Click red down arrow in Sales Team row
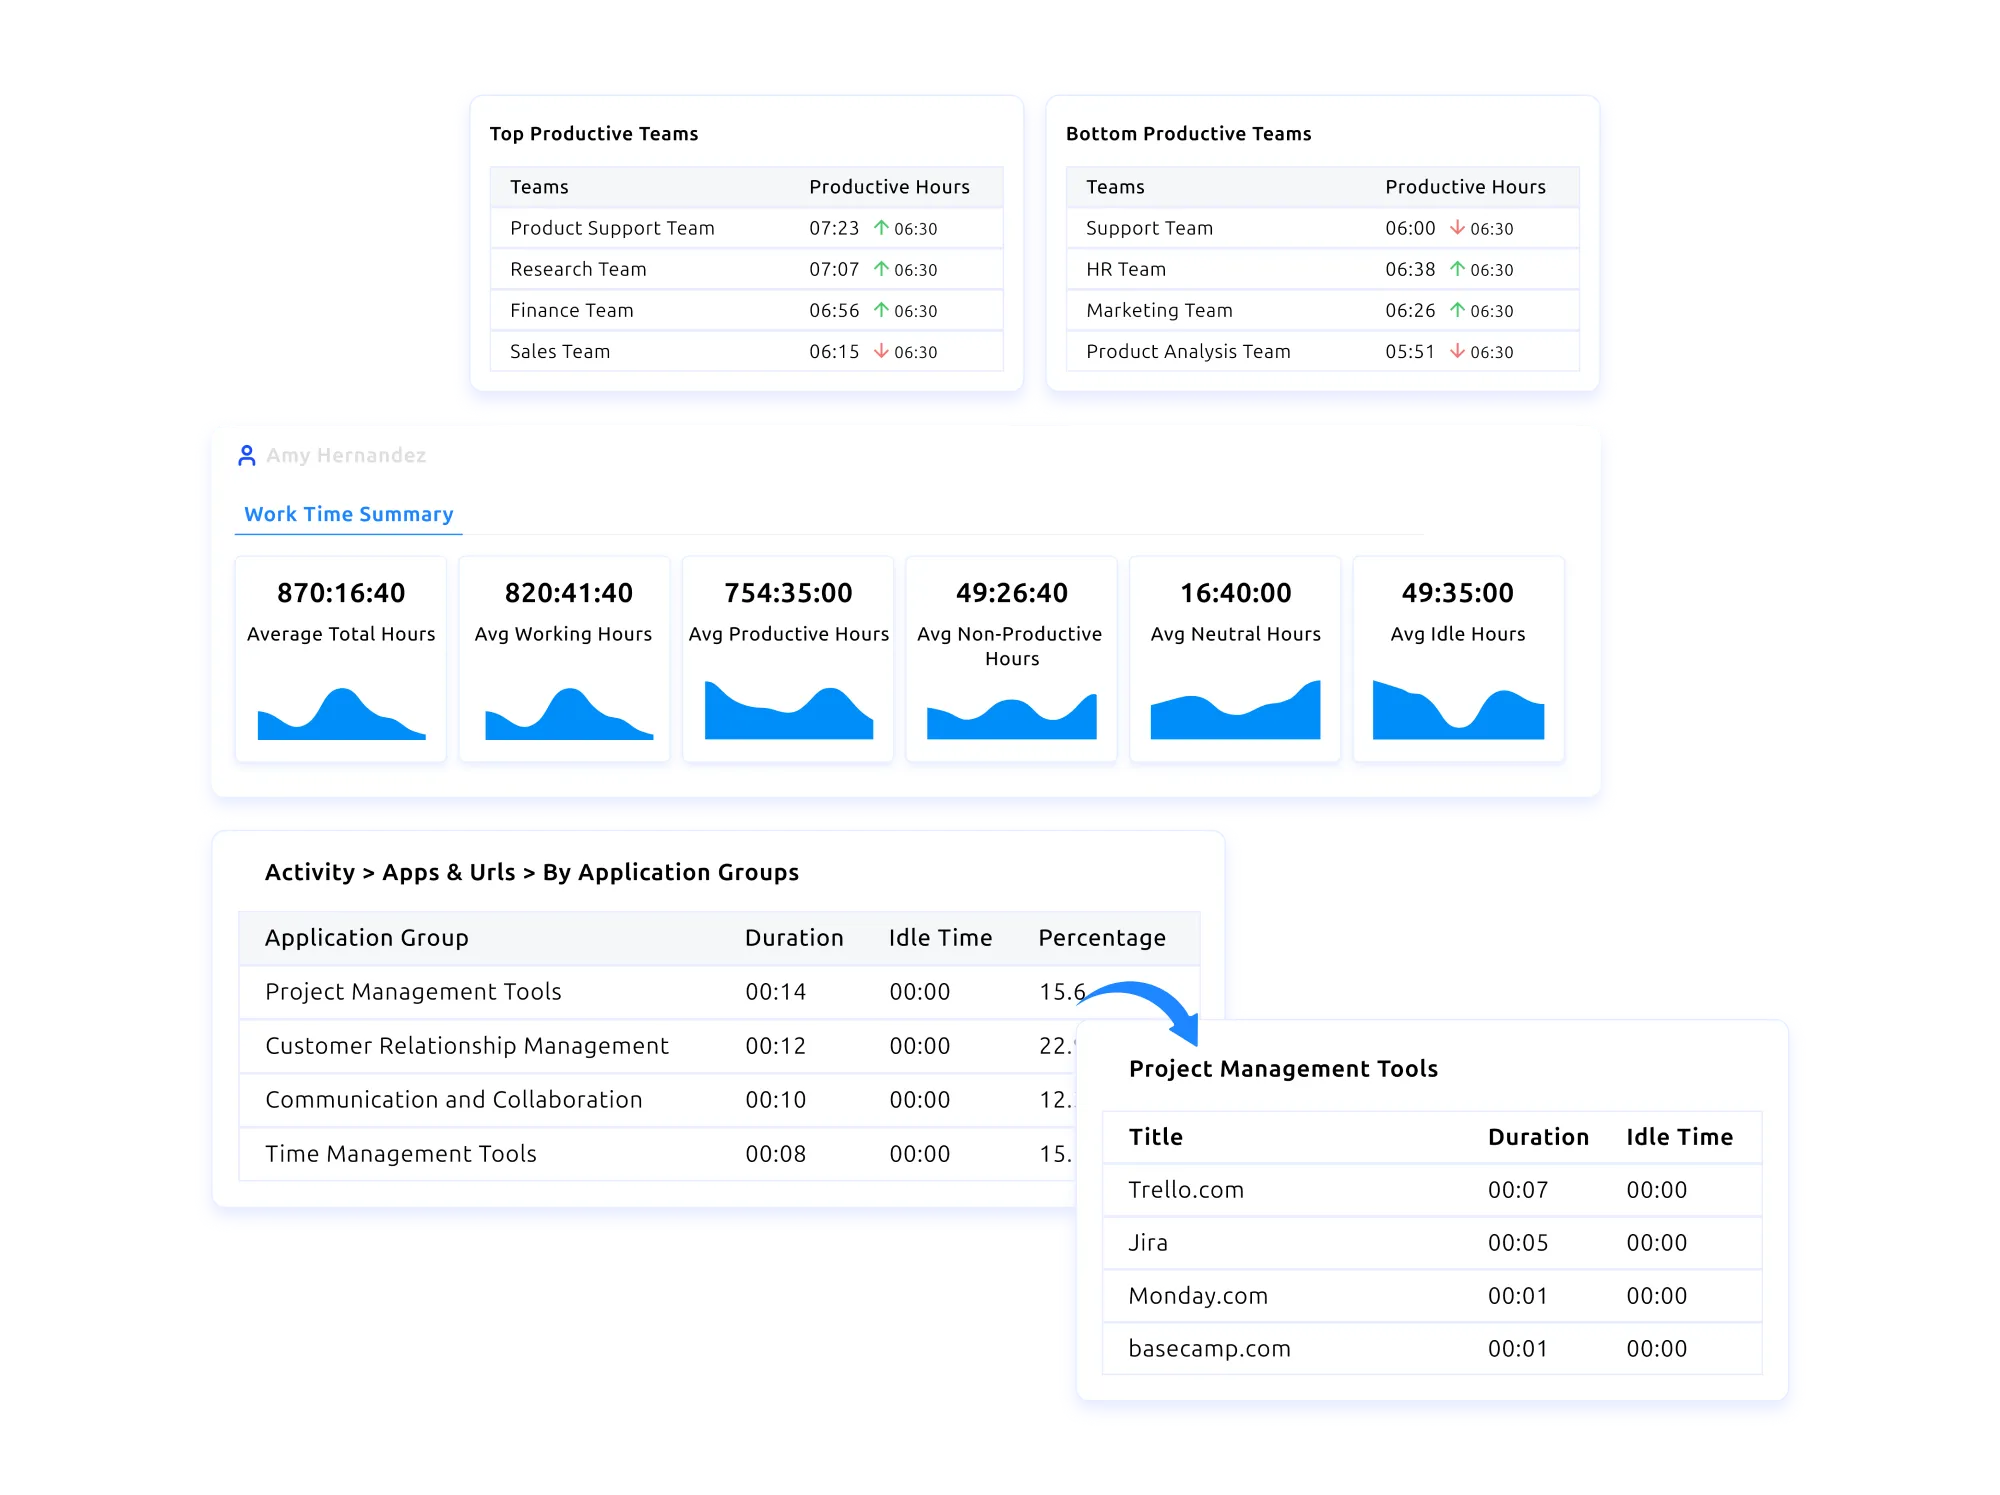Viewport: 2000px width, 1495px height. [x=881, y=351]
